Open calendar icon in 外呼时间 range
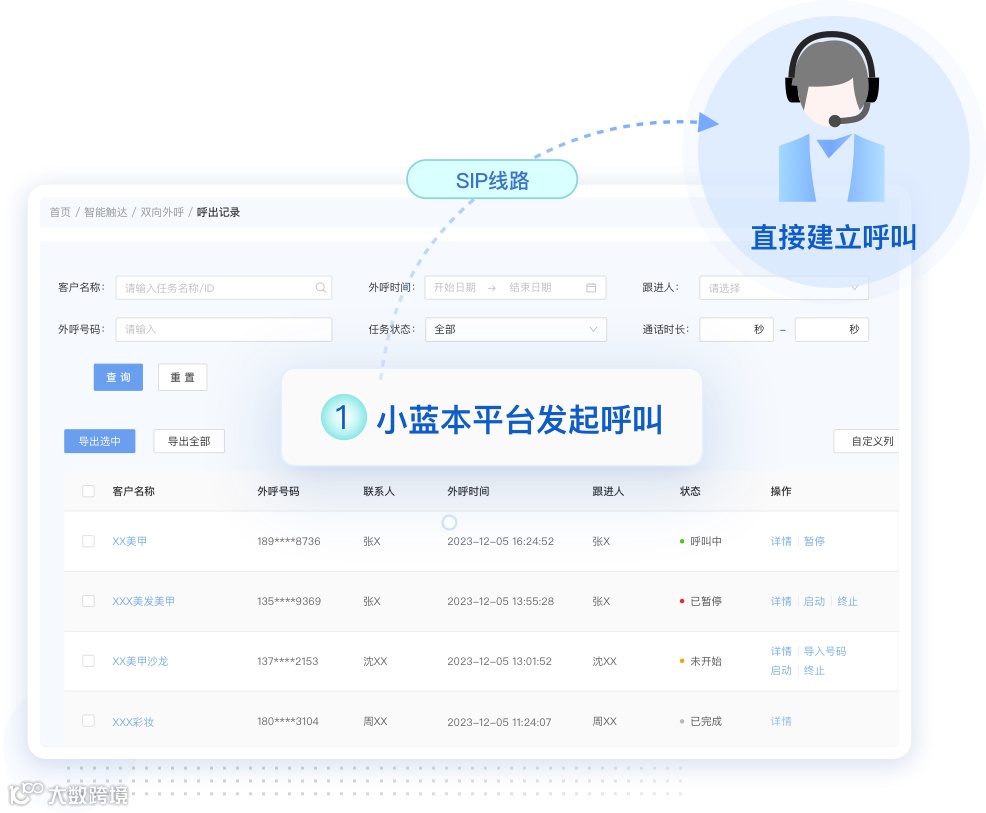Screen dimensions: 986x813 (591, 287)
